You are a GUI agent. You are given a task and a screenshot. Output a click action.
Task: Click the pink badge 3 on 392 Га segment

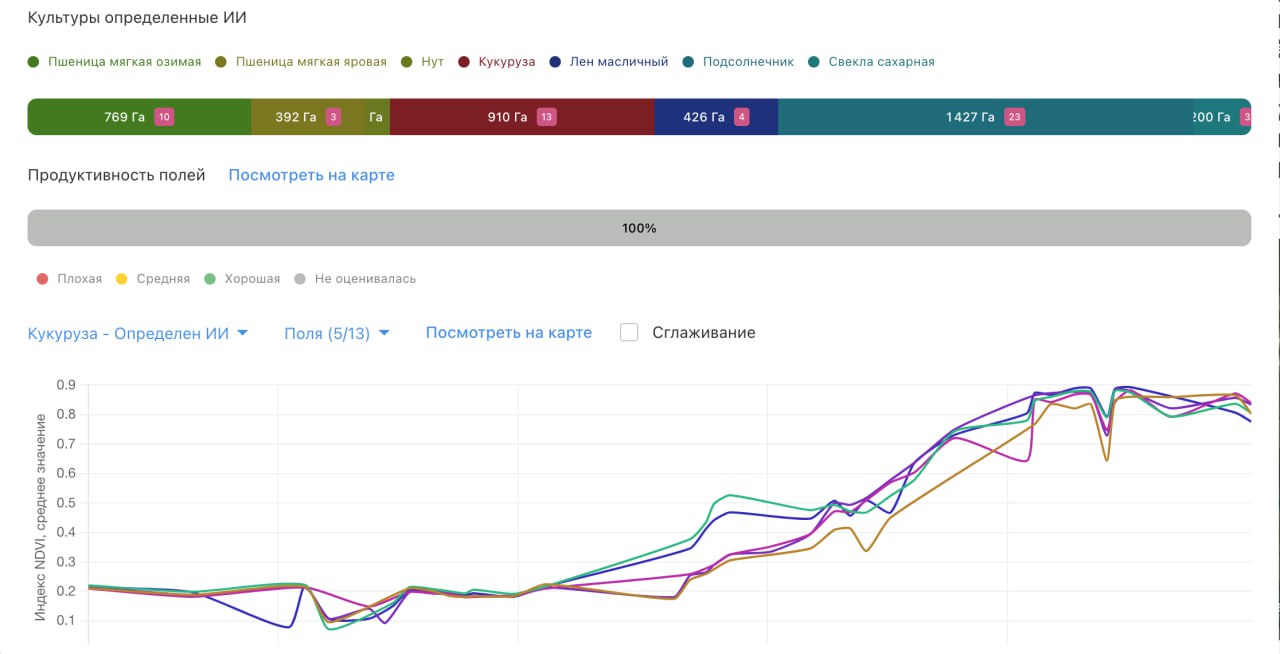[x=333, y=117]
